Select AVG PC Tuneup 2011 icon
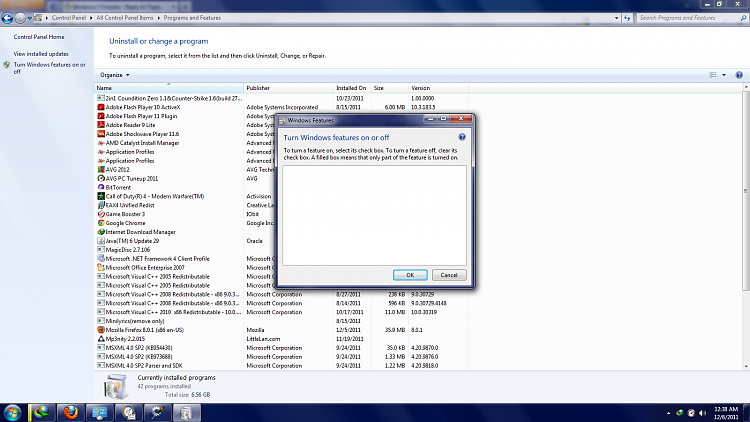Screen dimensions: 750x422 click(x=101, y=178)
